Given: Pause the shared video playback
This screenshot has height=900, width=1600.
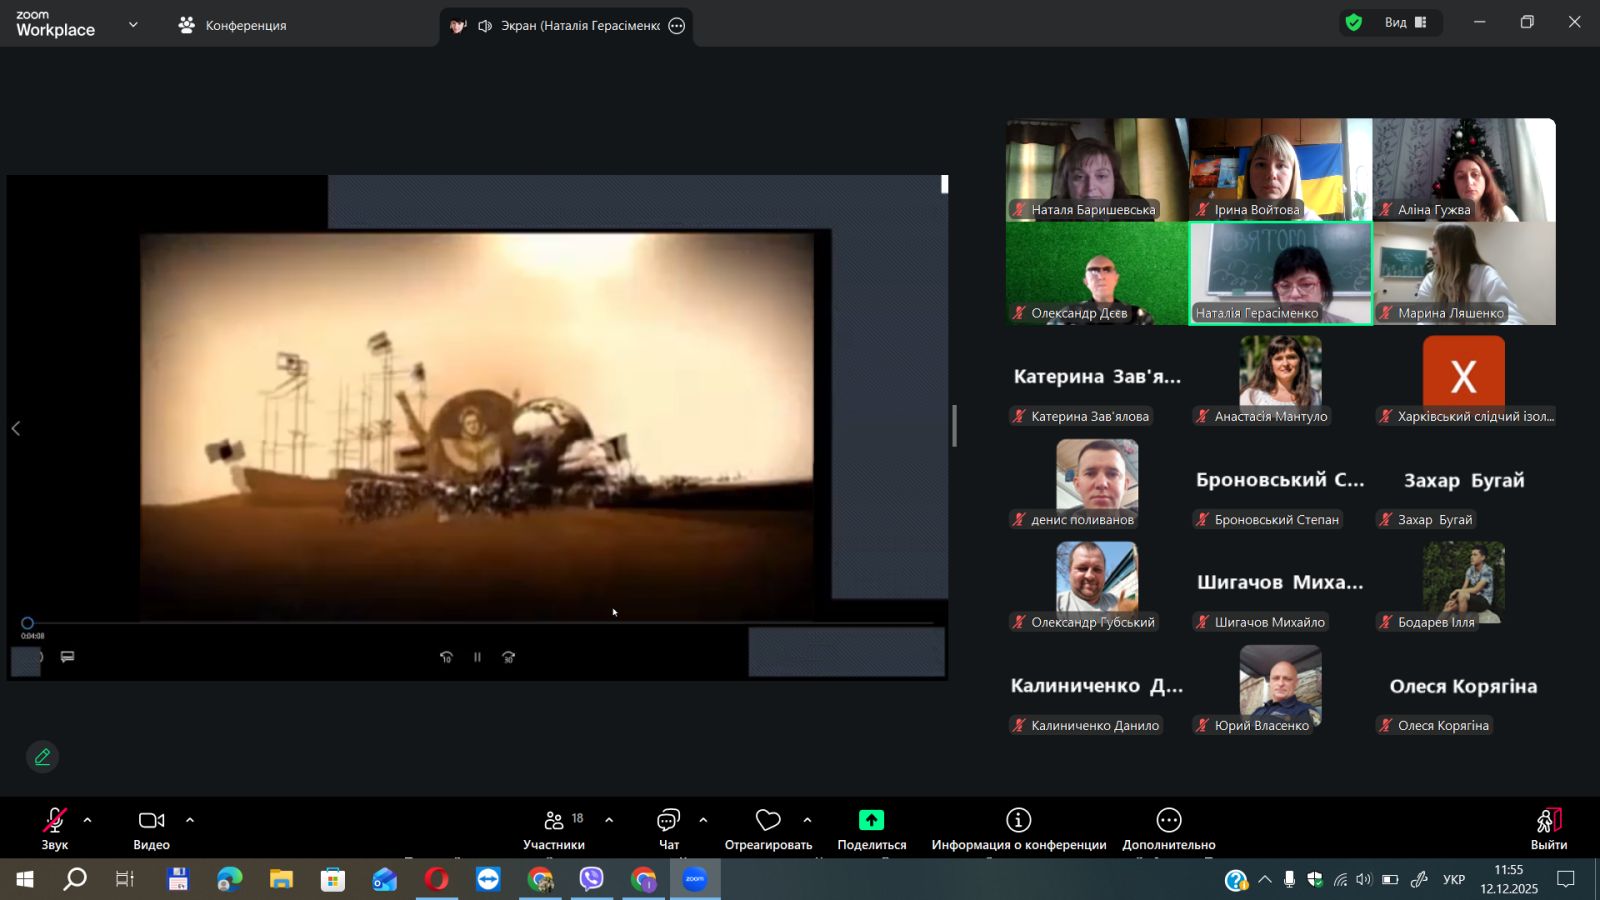Looking at the screenshot, I should (477, 657).
